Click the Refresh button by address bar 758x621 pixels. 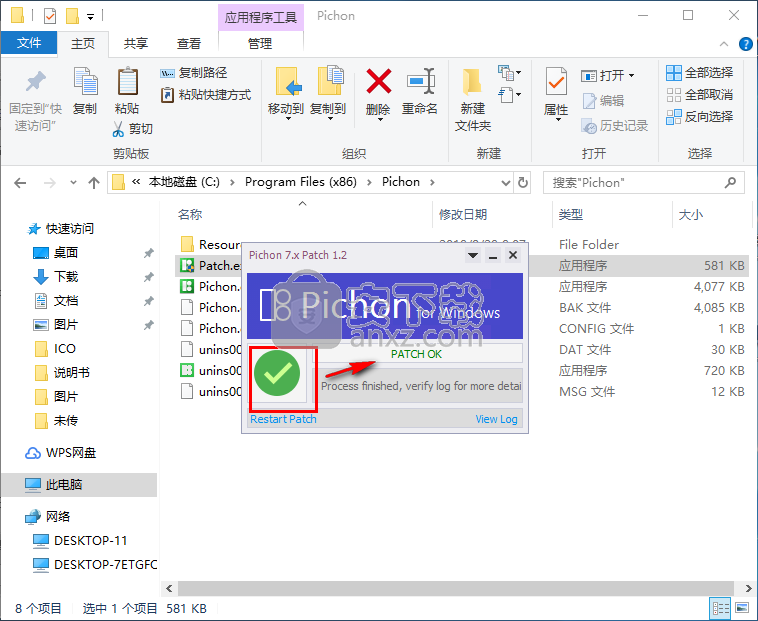pyautogui.click(x=523, y=183)
